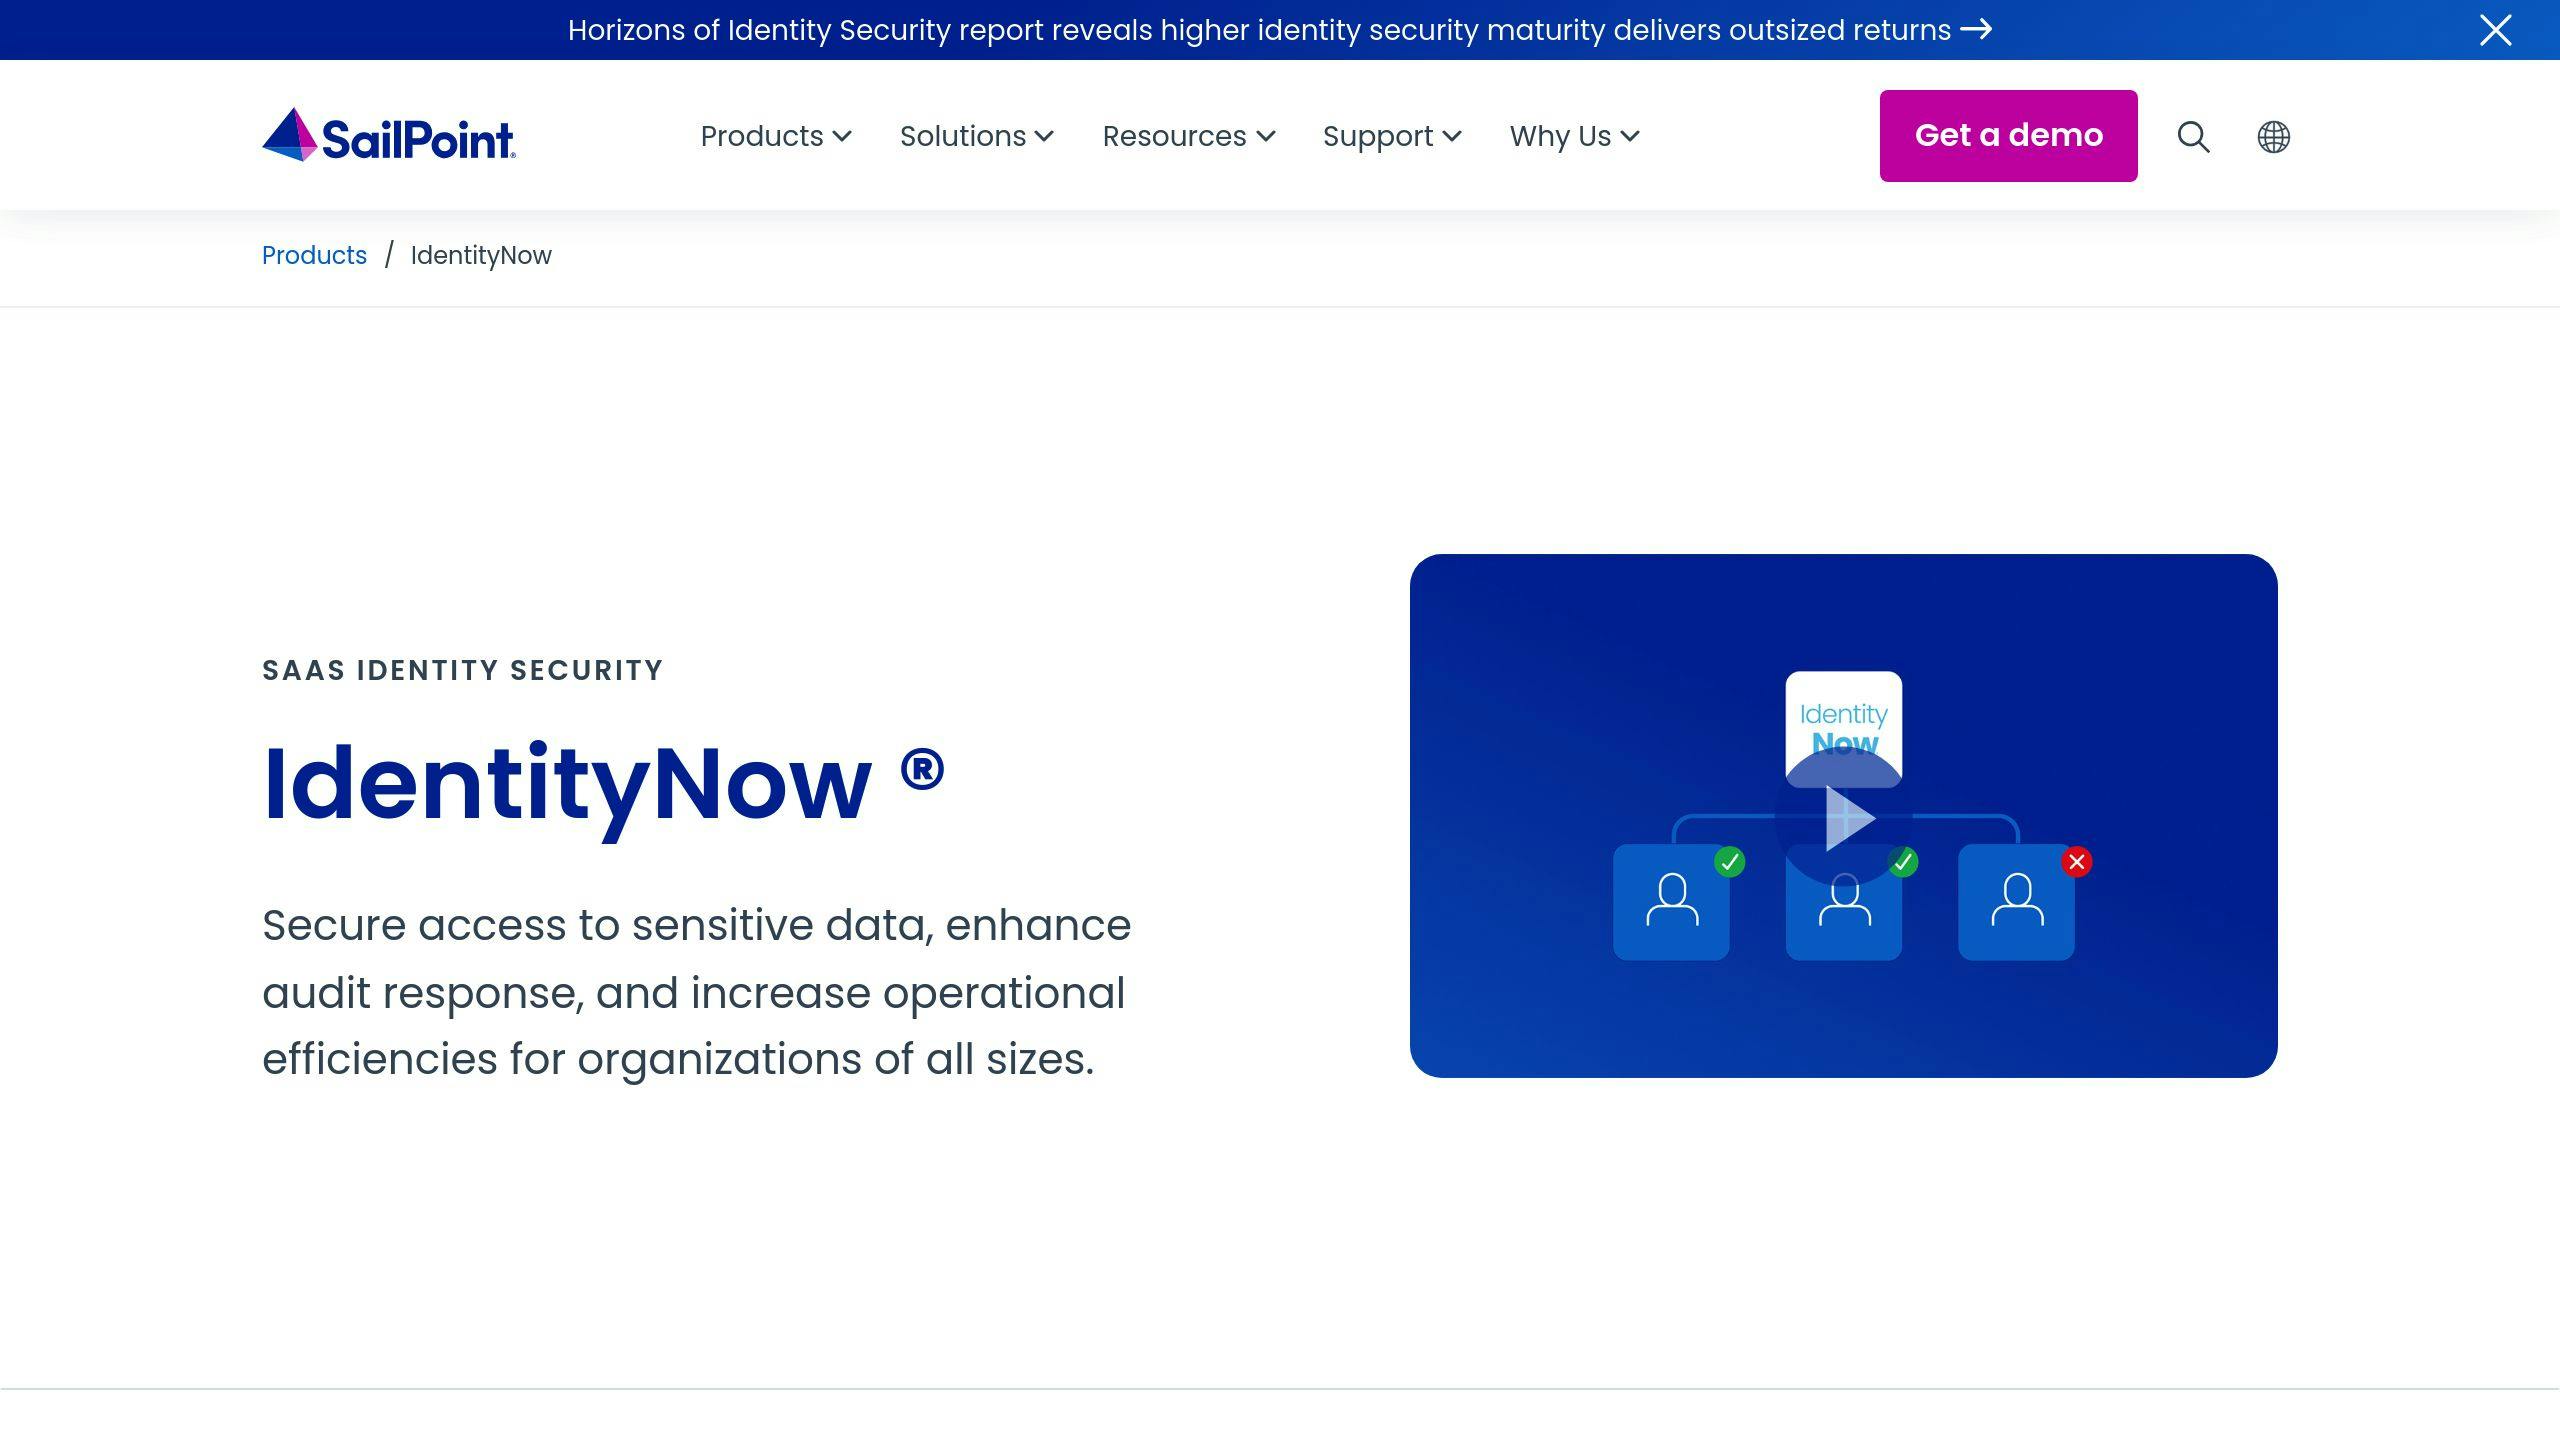Expand the Resources menu
Image resolution: width=2560 pixels, height=1440 pixels.
pos(1189,136)
